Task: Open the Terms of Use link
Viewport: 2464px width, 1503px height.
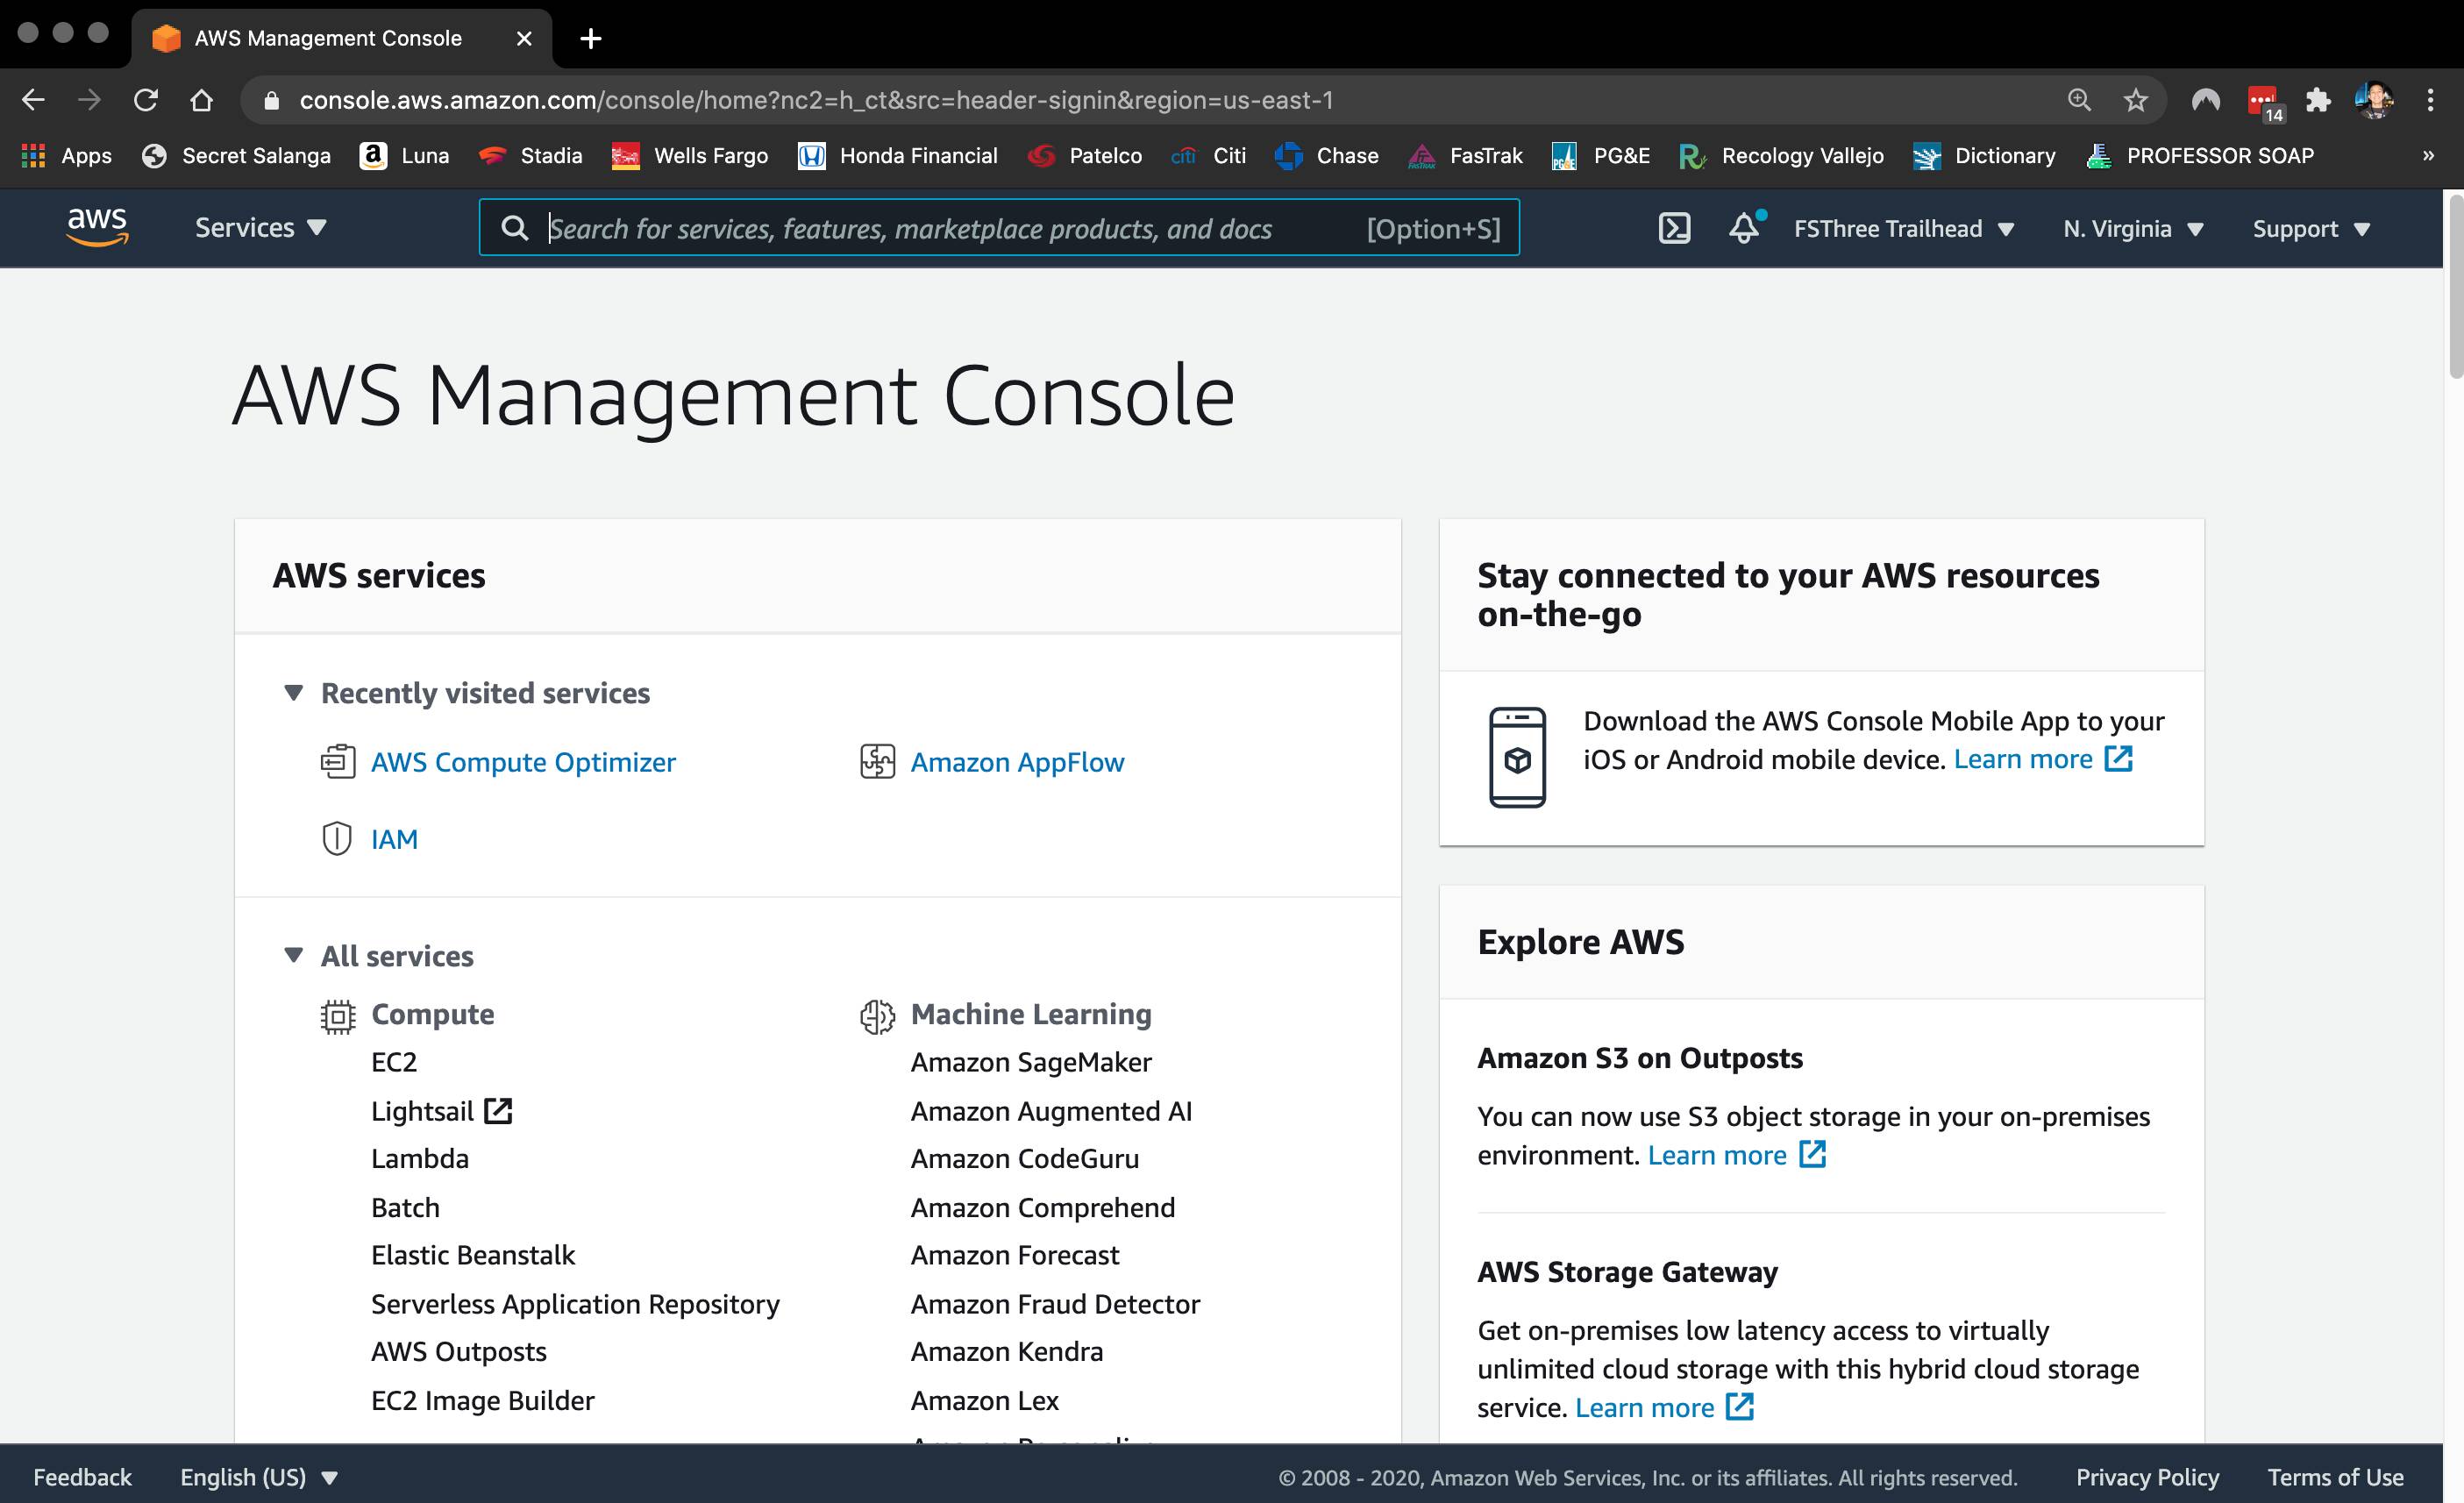Action: point(2335,1477)
